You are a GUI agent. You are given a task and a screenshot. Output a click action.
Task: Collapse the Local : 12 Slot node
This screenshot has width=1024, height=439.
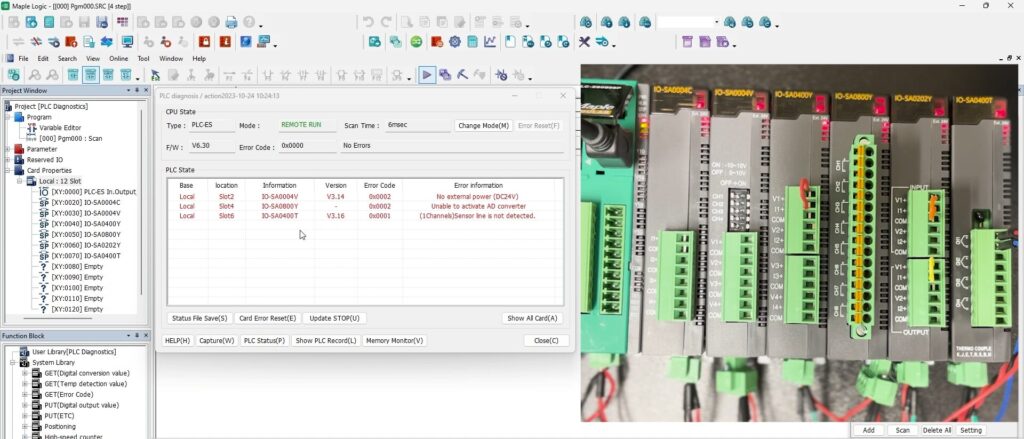click(20, 181)
